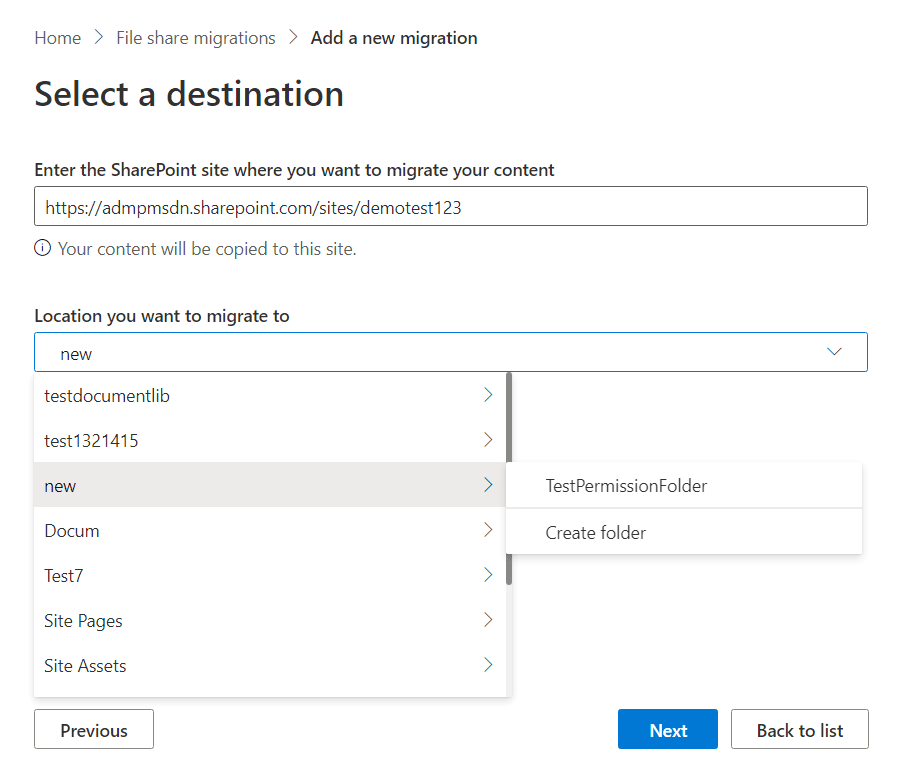Viewport: 906px width, 764px height.
Task: Expand the Site Assets chevron
Action: [488, 665]
